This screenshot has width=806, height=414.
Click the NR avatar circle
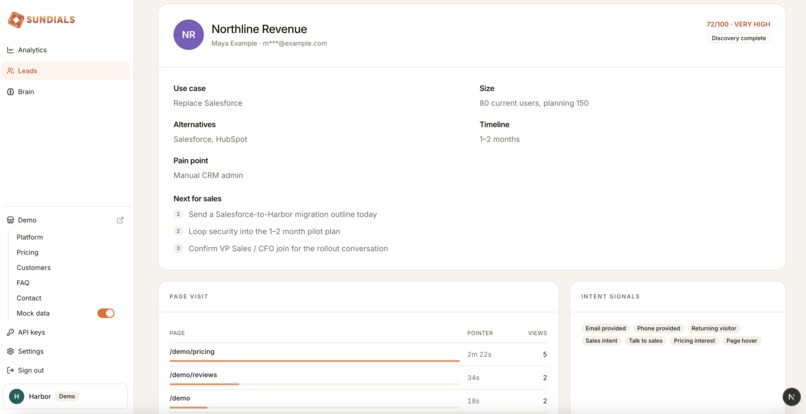click(188, 34)
